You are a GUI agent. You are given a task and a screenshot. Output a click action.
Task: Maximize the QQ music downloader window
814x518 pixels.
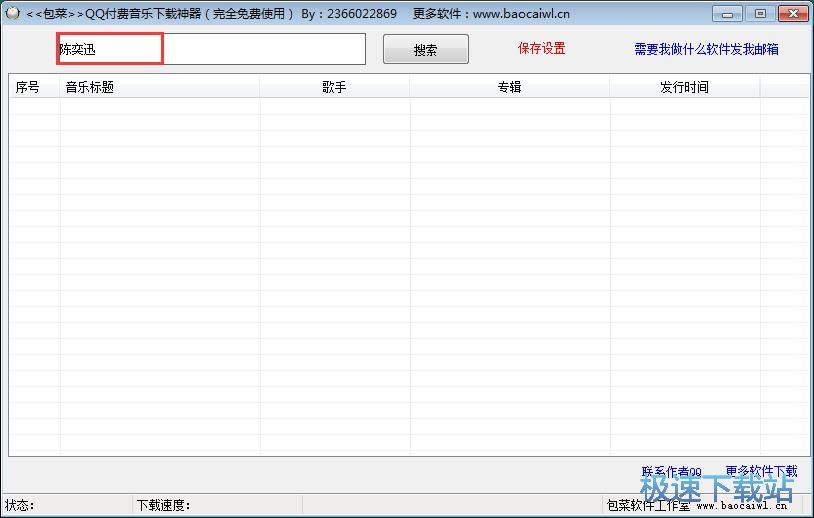760,13
